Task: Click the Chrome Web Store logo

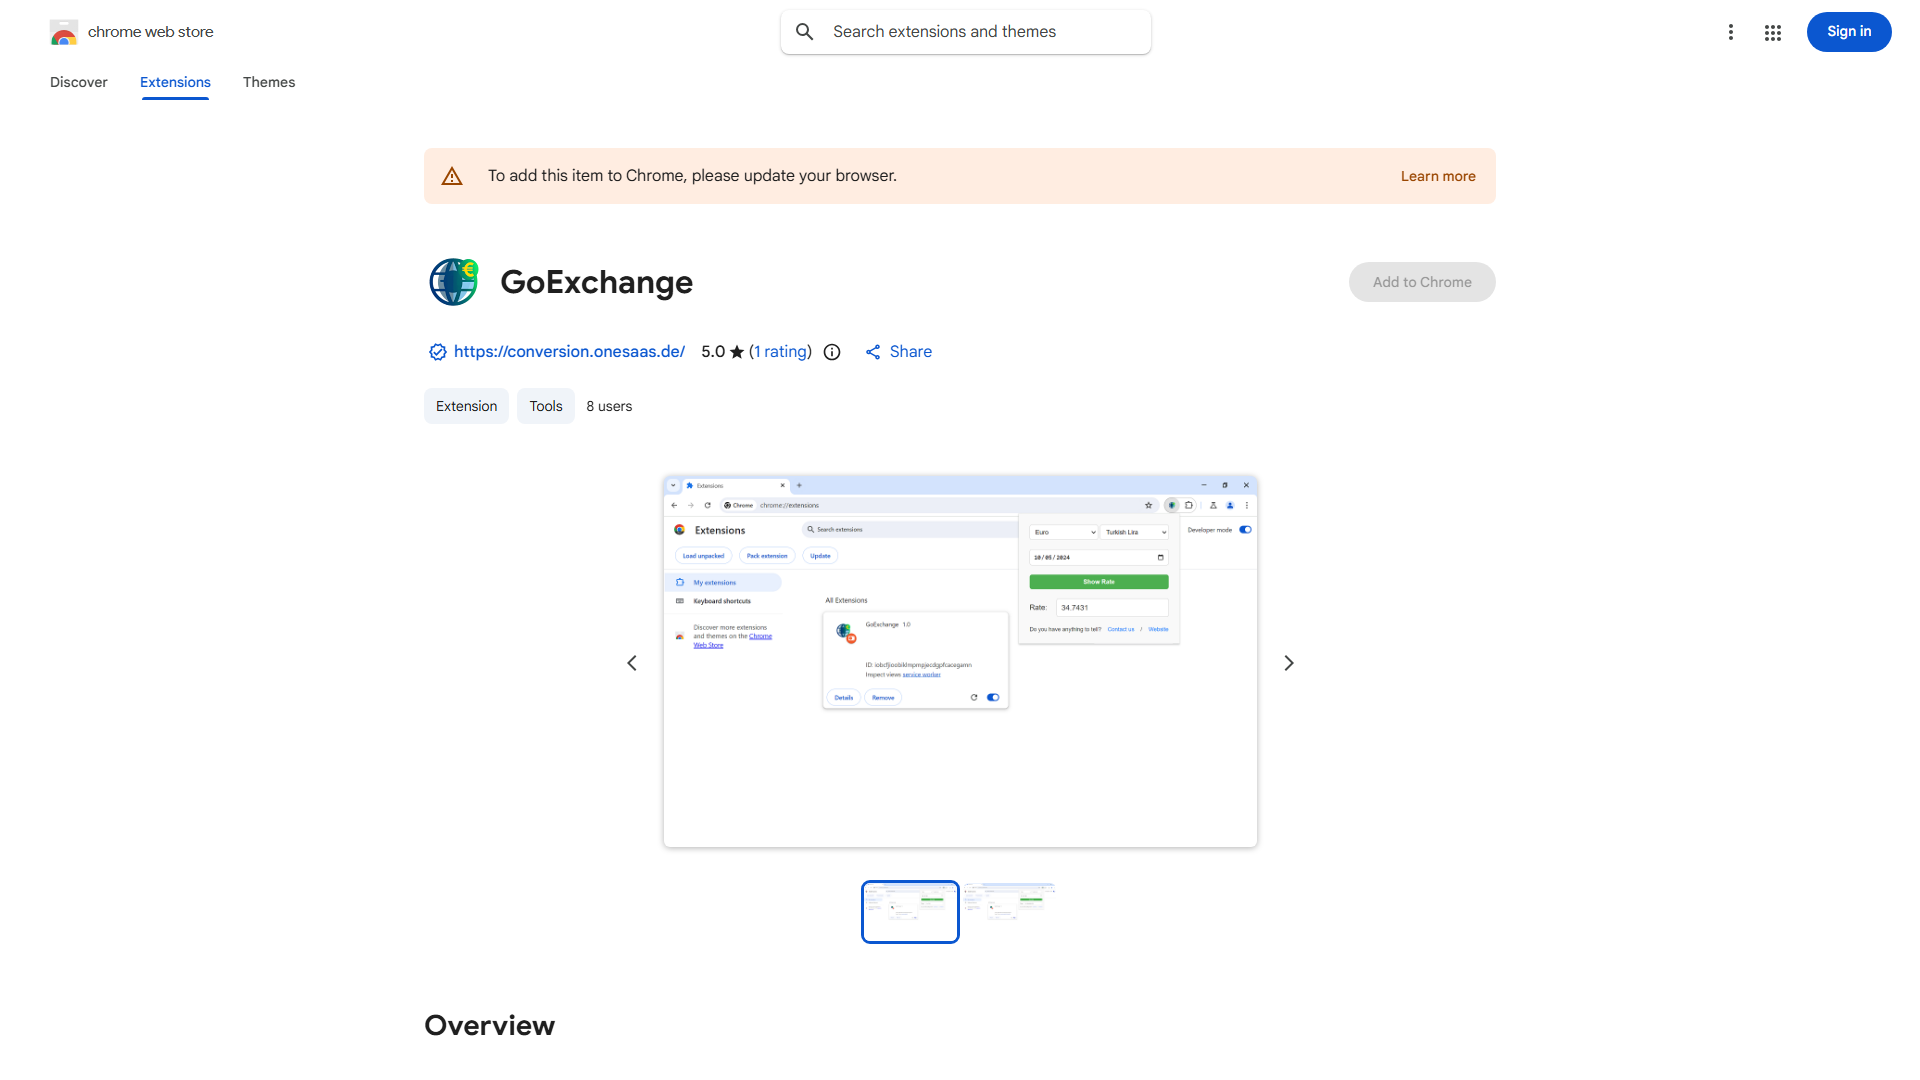Action: 64,31
